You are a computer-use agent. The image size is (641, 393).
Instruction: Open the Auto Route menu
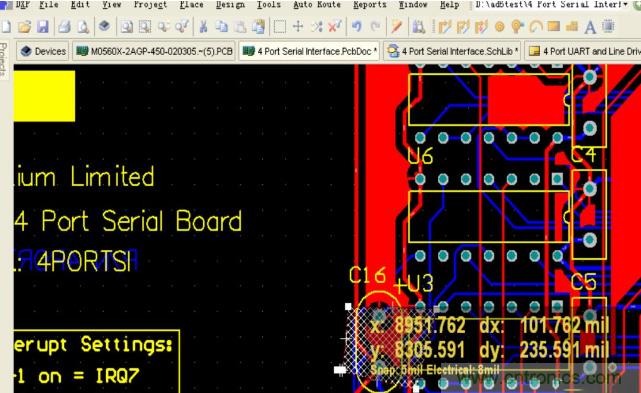click(x=317, y=5)
